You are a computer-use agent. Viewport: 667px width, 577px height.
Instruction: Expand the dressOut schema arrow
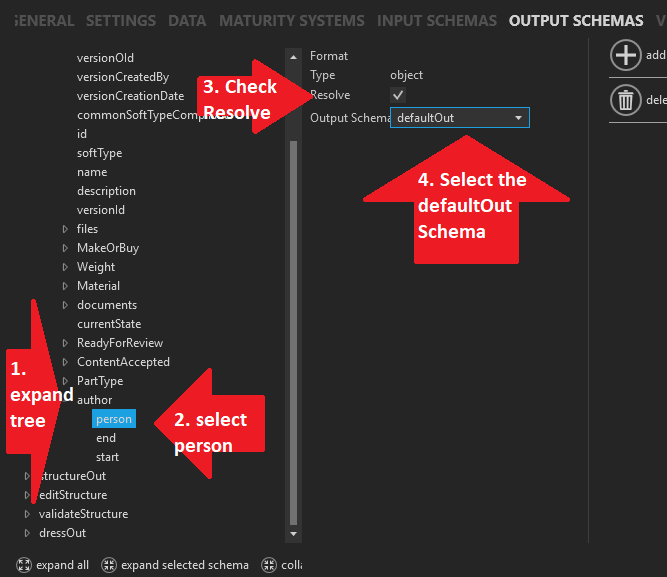(27, 533)
